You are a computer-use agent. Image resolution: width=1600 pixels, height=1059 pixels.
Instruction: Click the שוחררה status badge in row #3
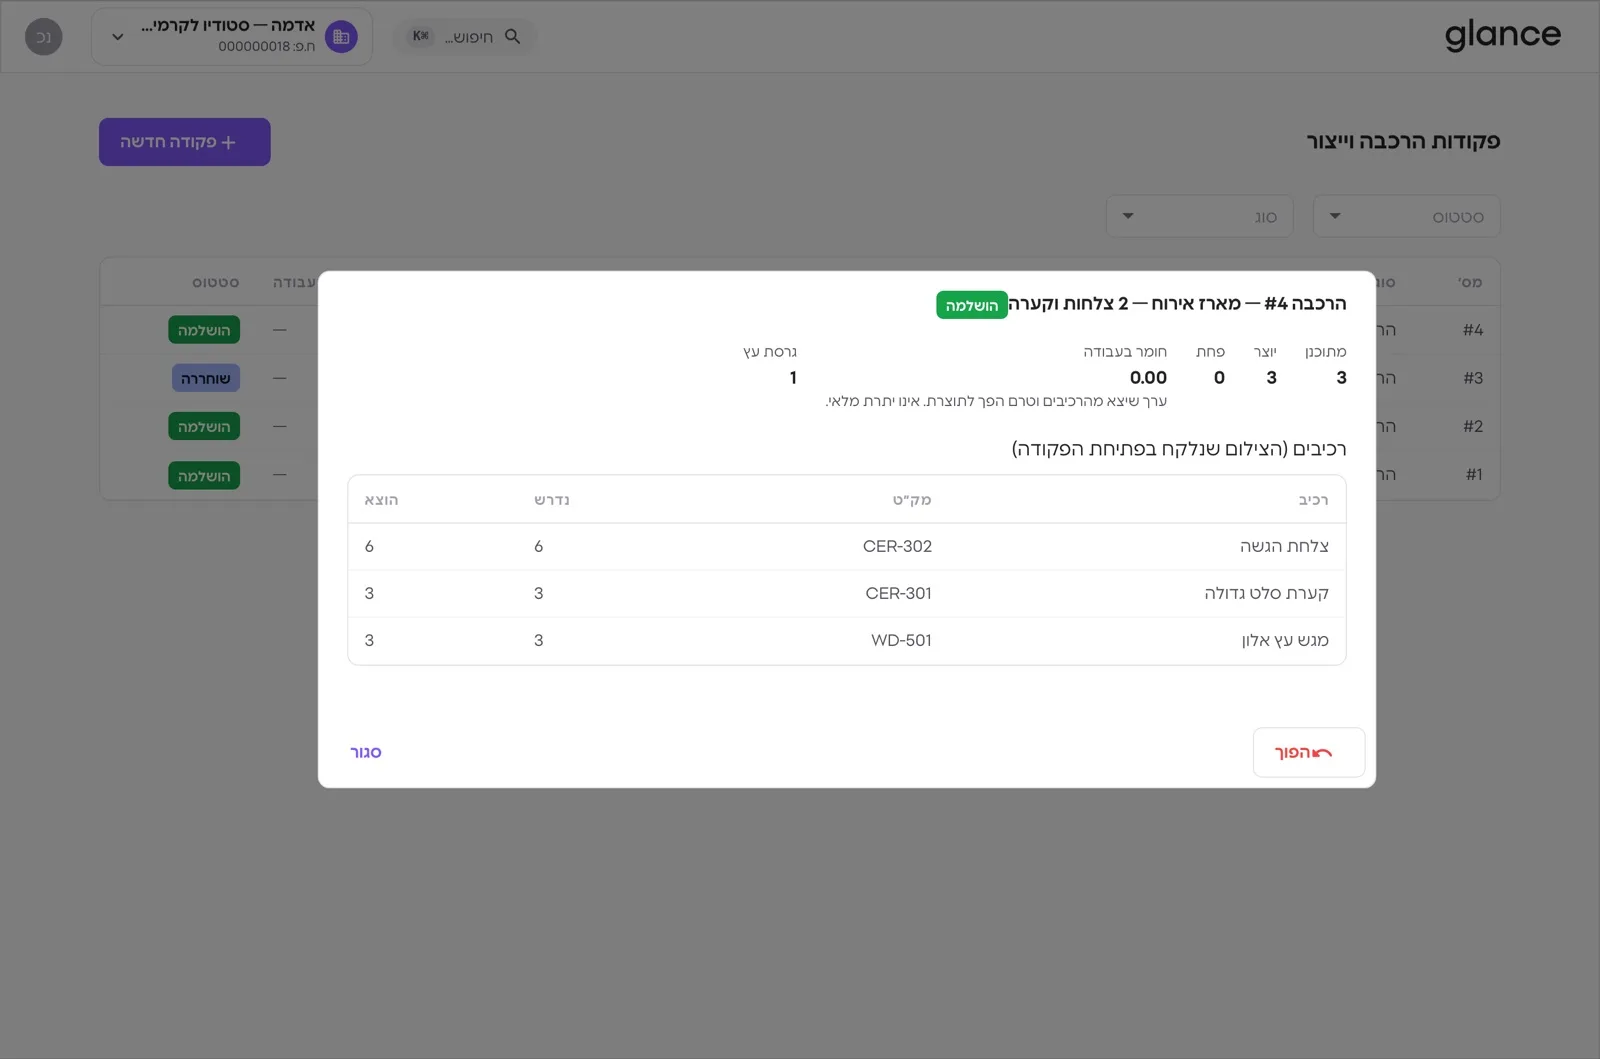tap(205, 378)
